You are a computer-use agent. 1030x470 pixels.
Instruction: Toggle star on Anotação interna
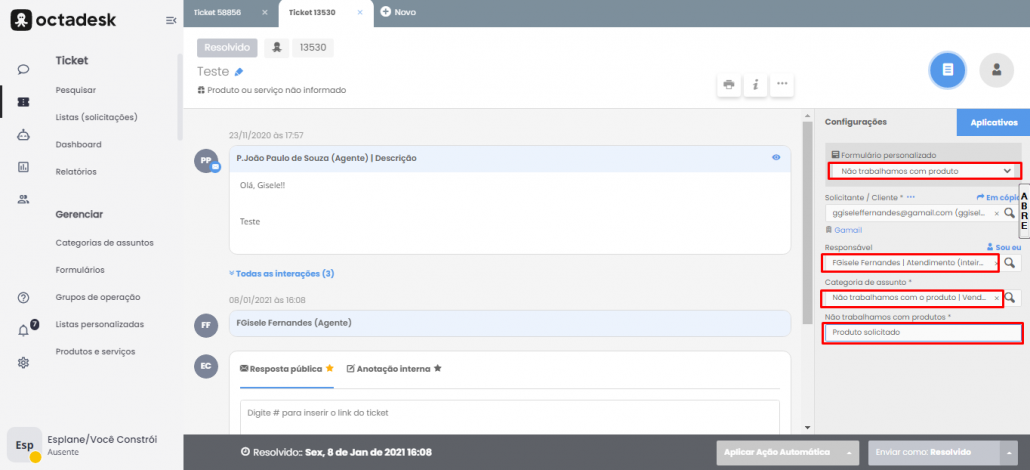pos(437,369)
